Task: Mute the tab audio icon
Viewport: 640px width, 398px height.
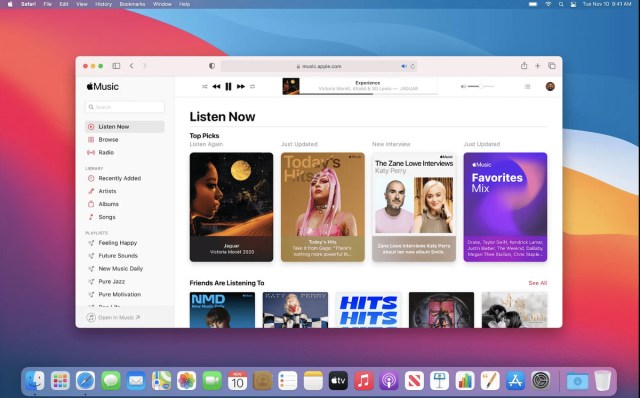Action: (x=404, y=66)
